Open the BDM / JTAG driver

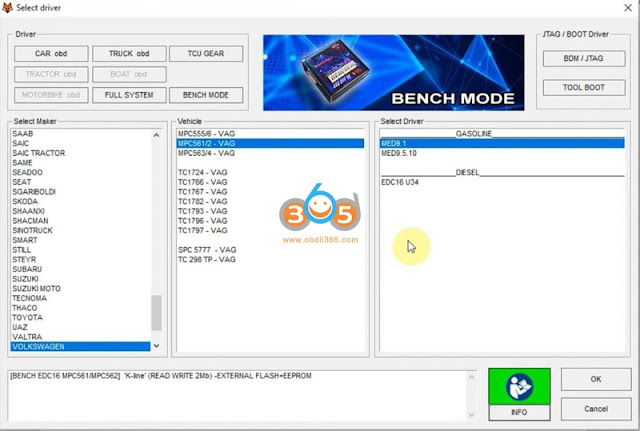(584, 58)
